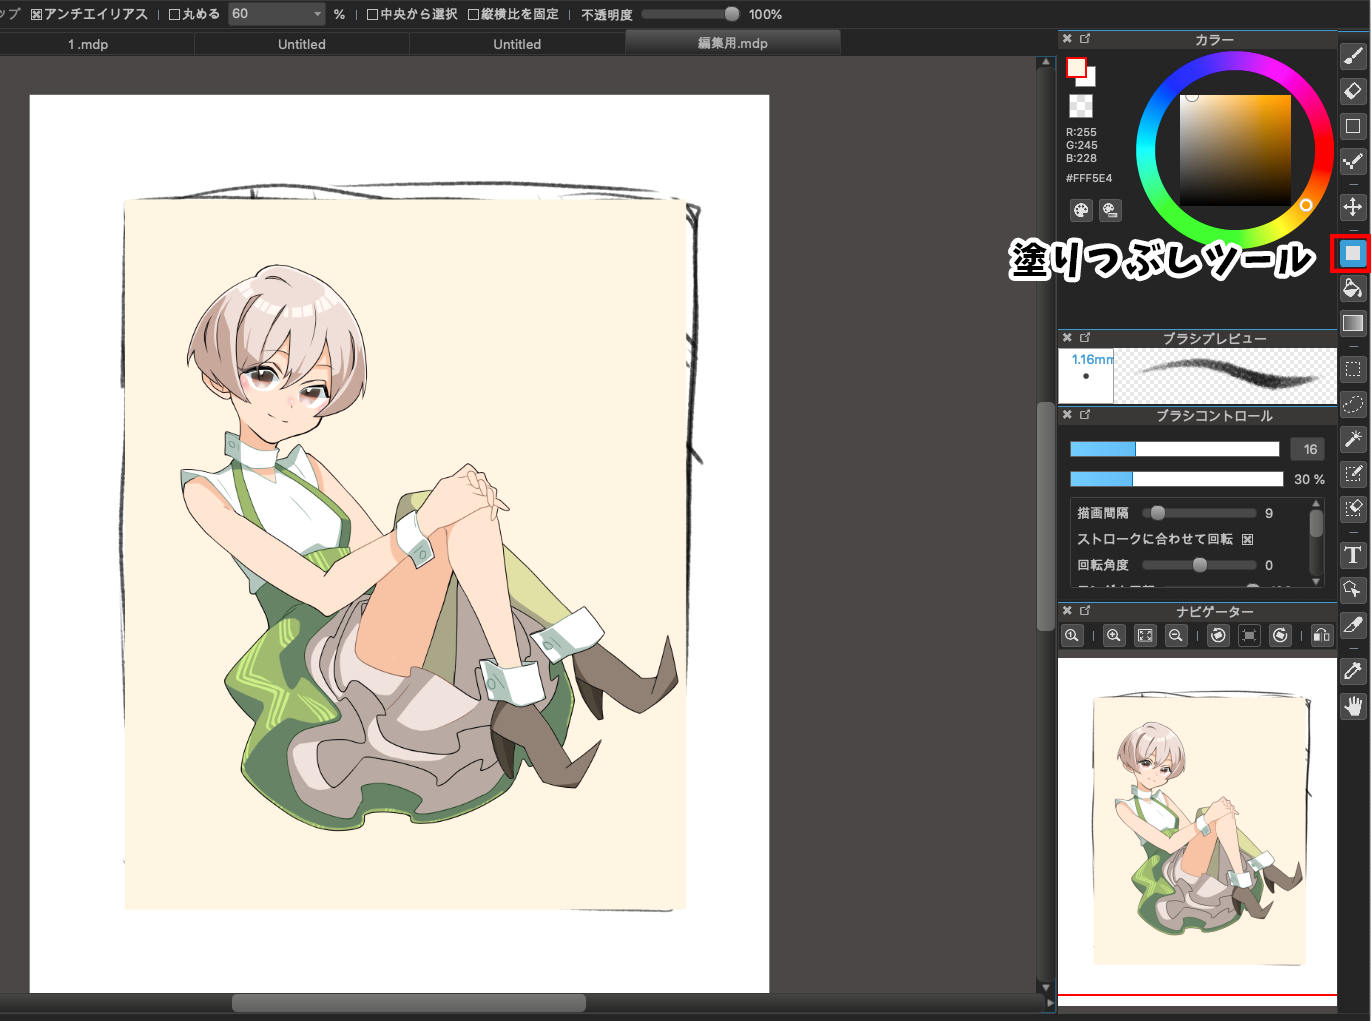1371x1021 pixels.
Task: Click zoom in button in Navigator
Action: [x=1113, y=635]
